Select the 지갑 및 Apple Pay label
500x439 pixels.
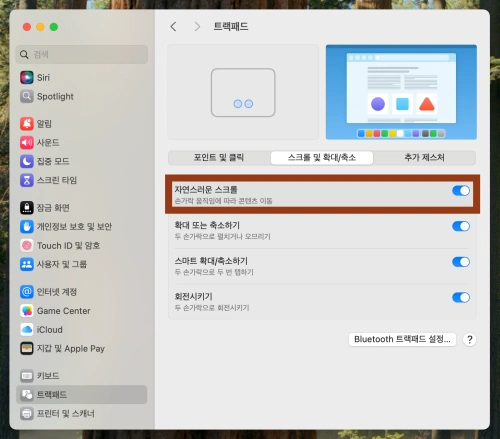pos(71,349)
